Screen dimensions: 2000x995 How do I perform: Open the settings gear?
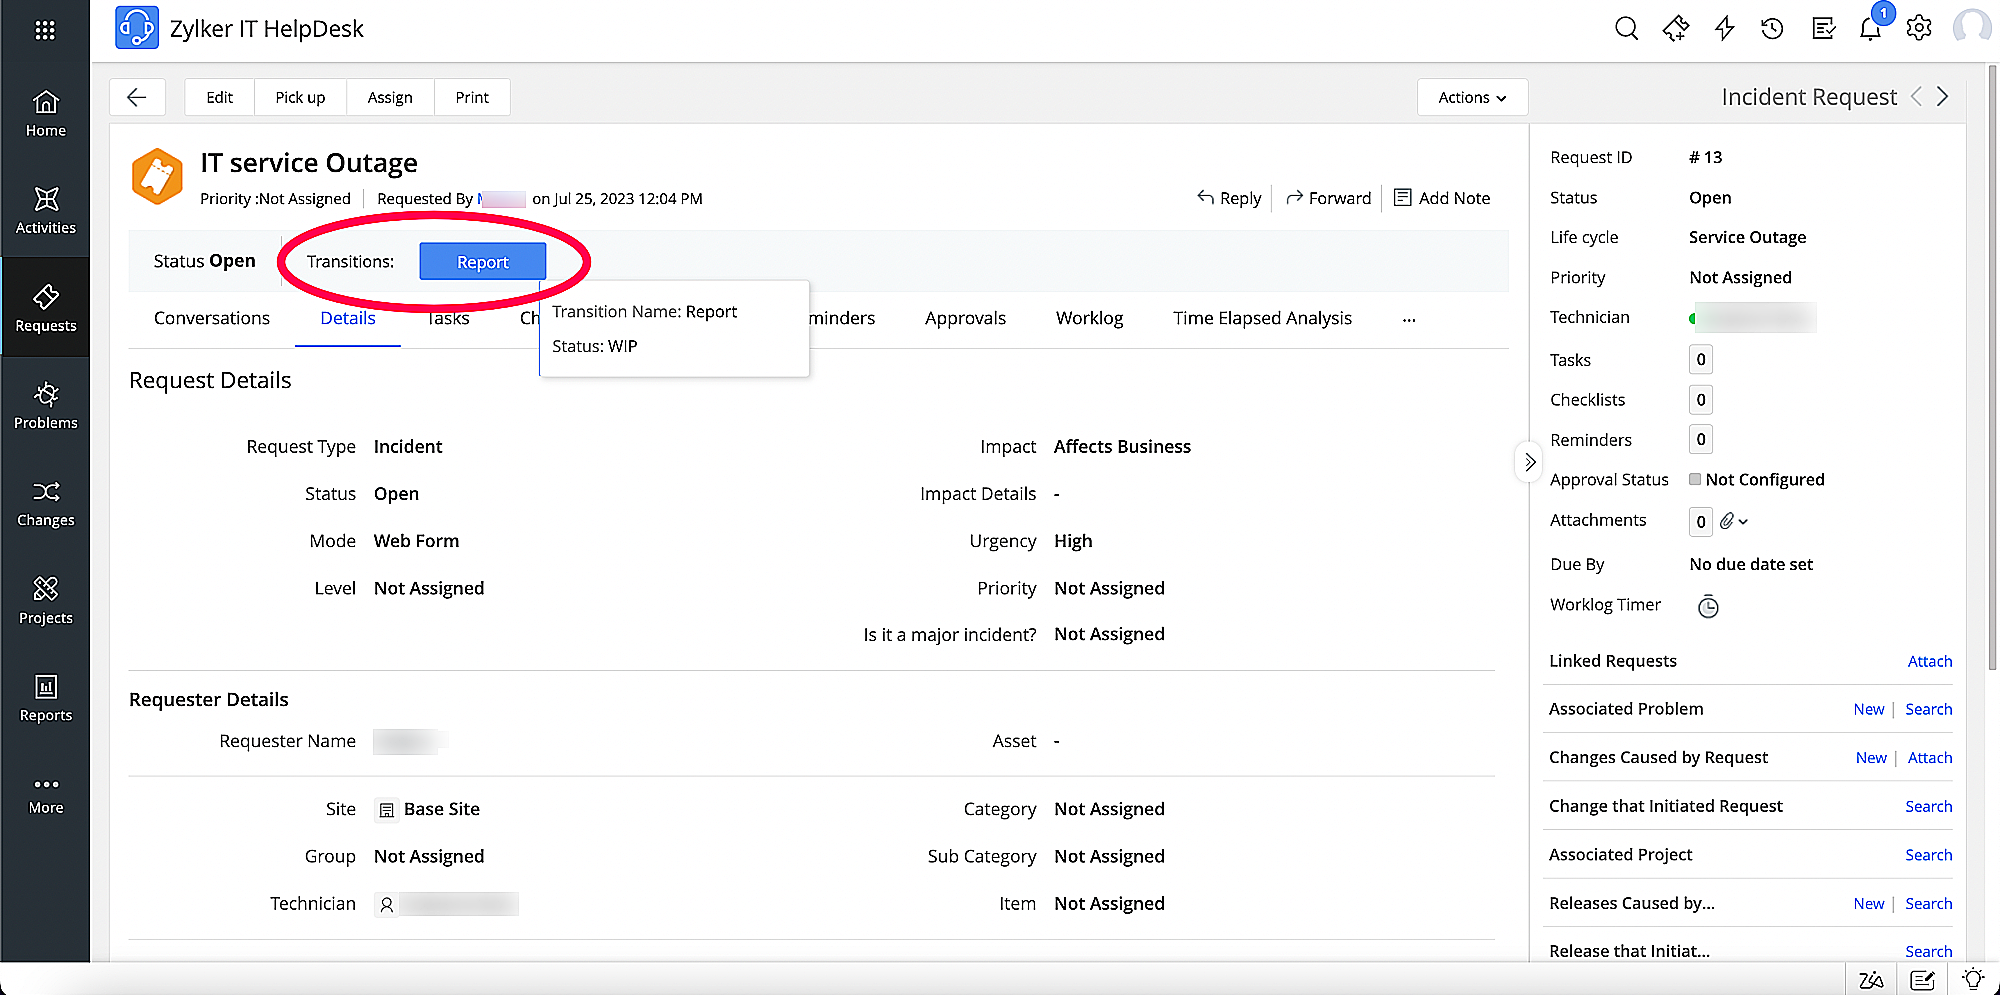[x=1919, y=28]
